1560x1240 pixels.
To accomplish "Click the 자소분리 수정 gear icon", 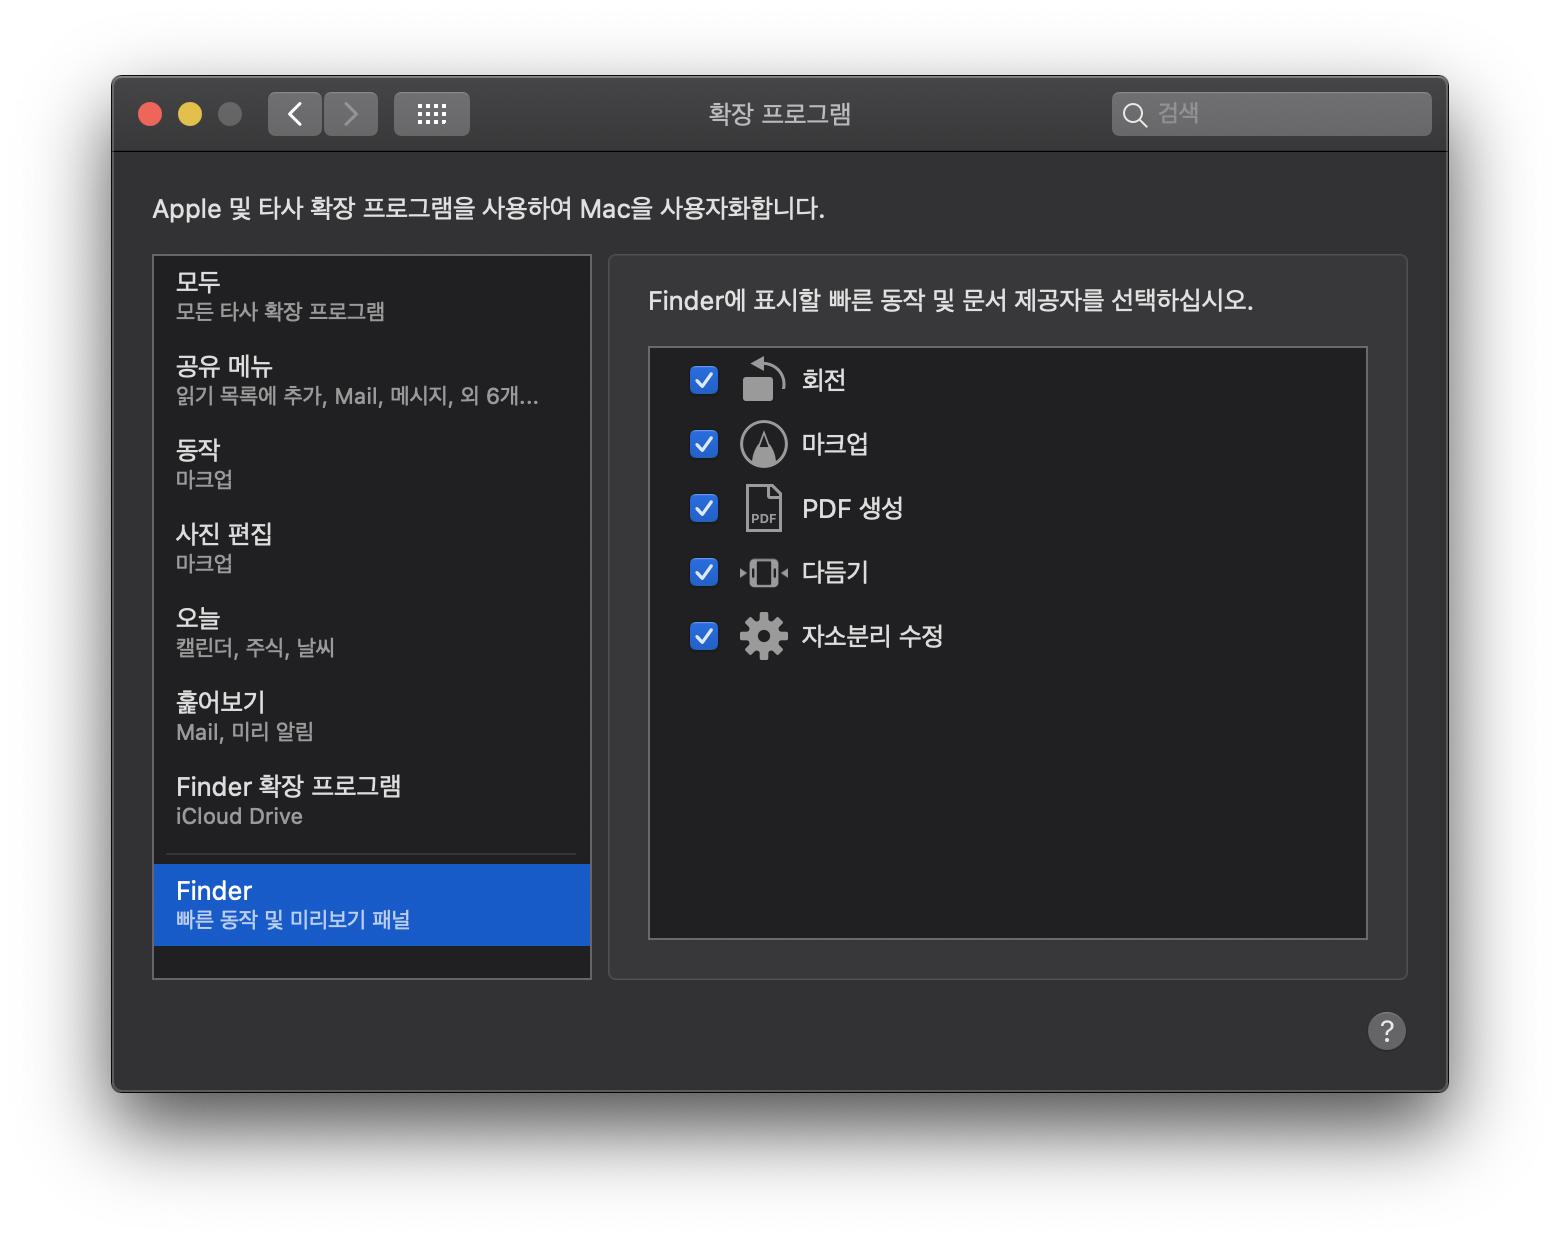I will 763,636.
